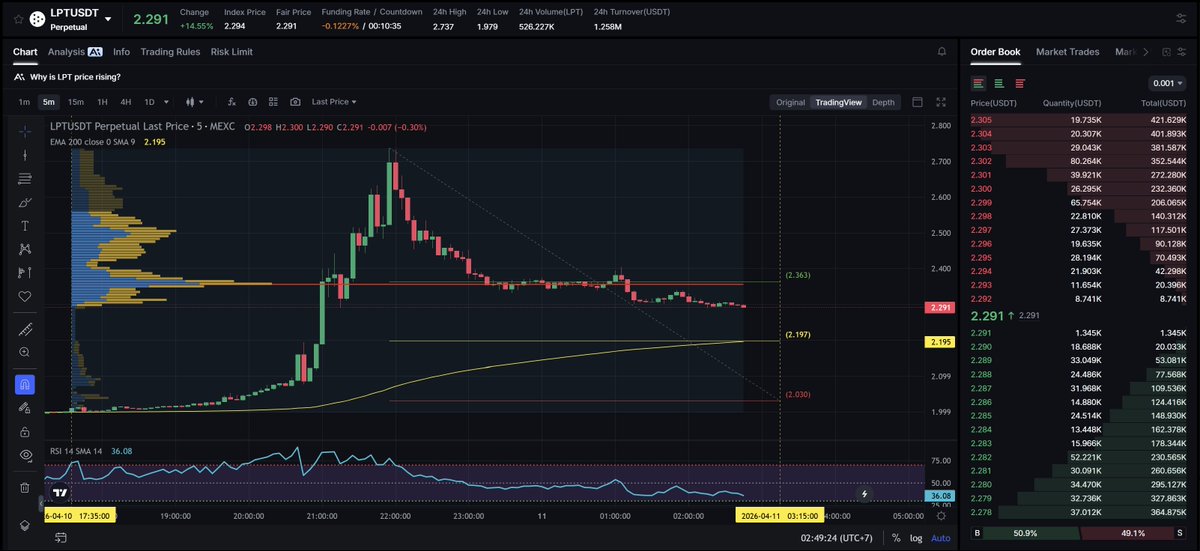Open the candlestick chart type dropdown
The width and height of the screenshot is (1200, 551).
coord(195,102)
